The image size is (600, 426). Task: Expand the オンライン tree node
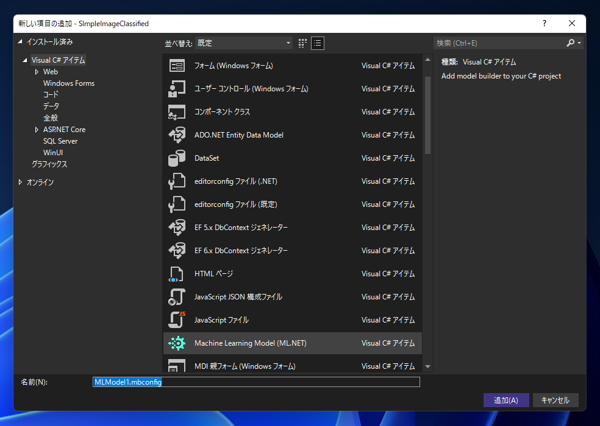click(20, 183)
